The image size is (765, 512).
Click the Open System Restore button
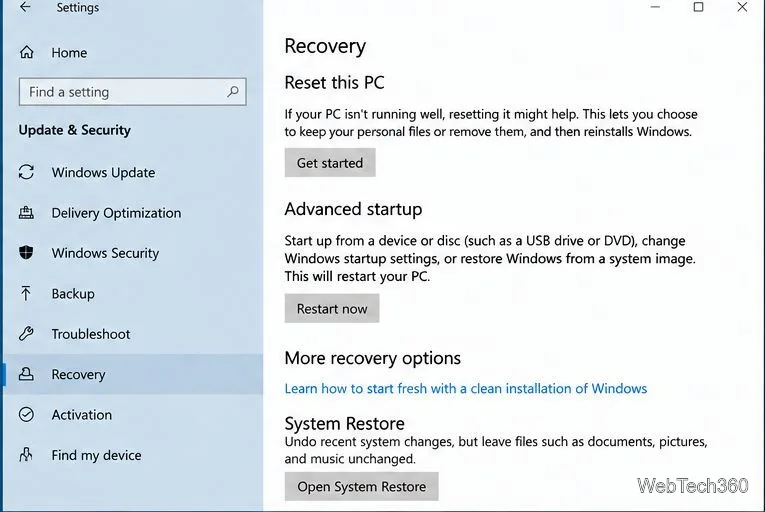pos(362,487)
